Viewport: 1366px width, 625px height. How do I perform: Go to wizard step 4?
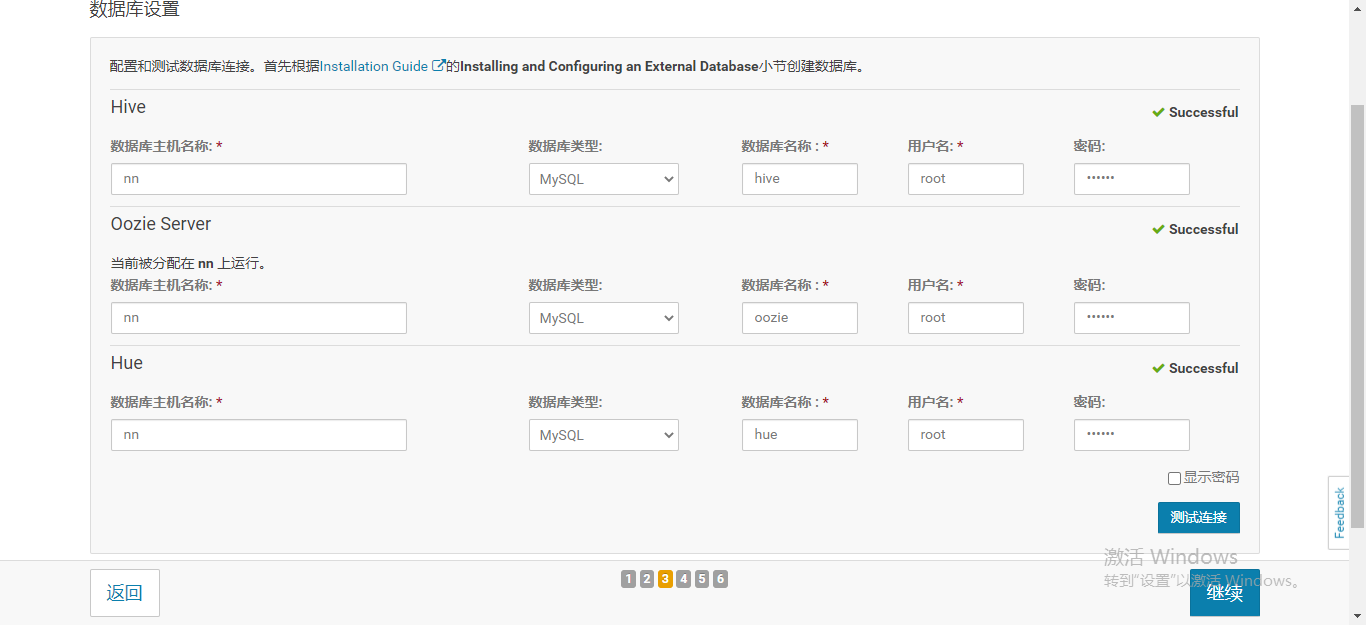click(x=683, y=579)
